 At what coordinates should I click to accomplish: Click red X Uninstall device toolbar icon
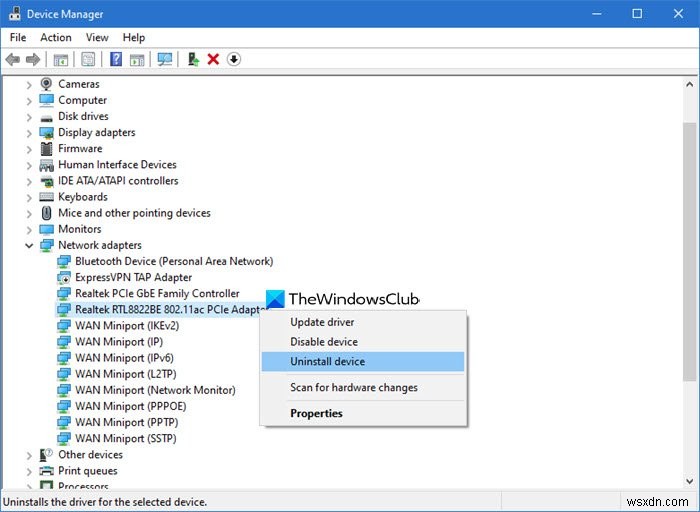pos(213,59)
